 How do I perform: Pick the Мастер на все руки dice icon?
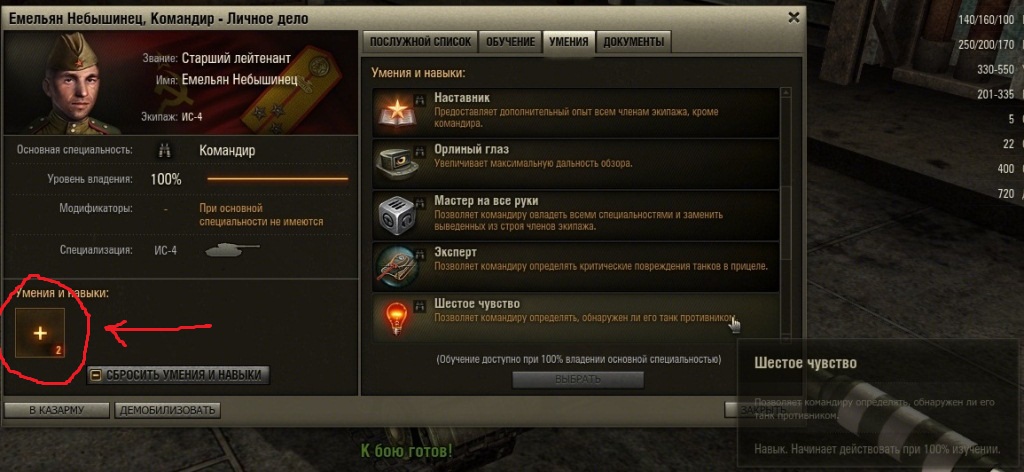pyautogui.click(x=394, y=215)
